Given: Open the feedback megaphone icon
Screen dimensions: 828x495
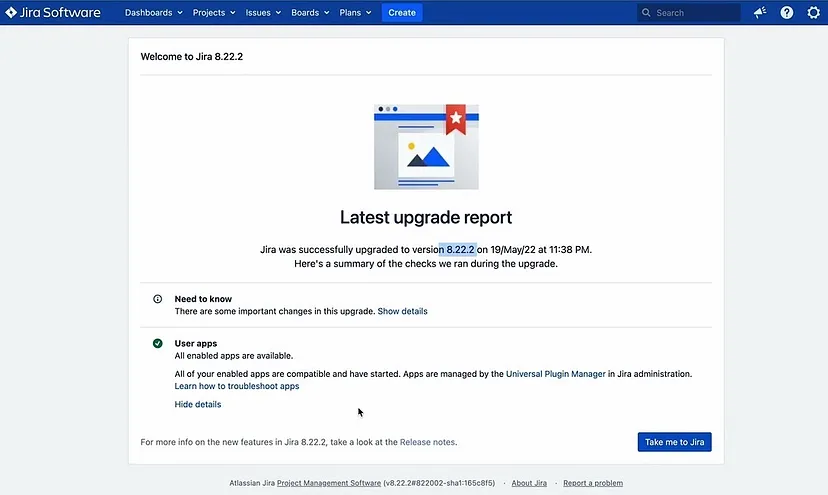Looking at the screenshot, I should coord(760,12).
